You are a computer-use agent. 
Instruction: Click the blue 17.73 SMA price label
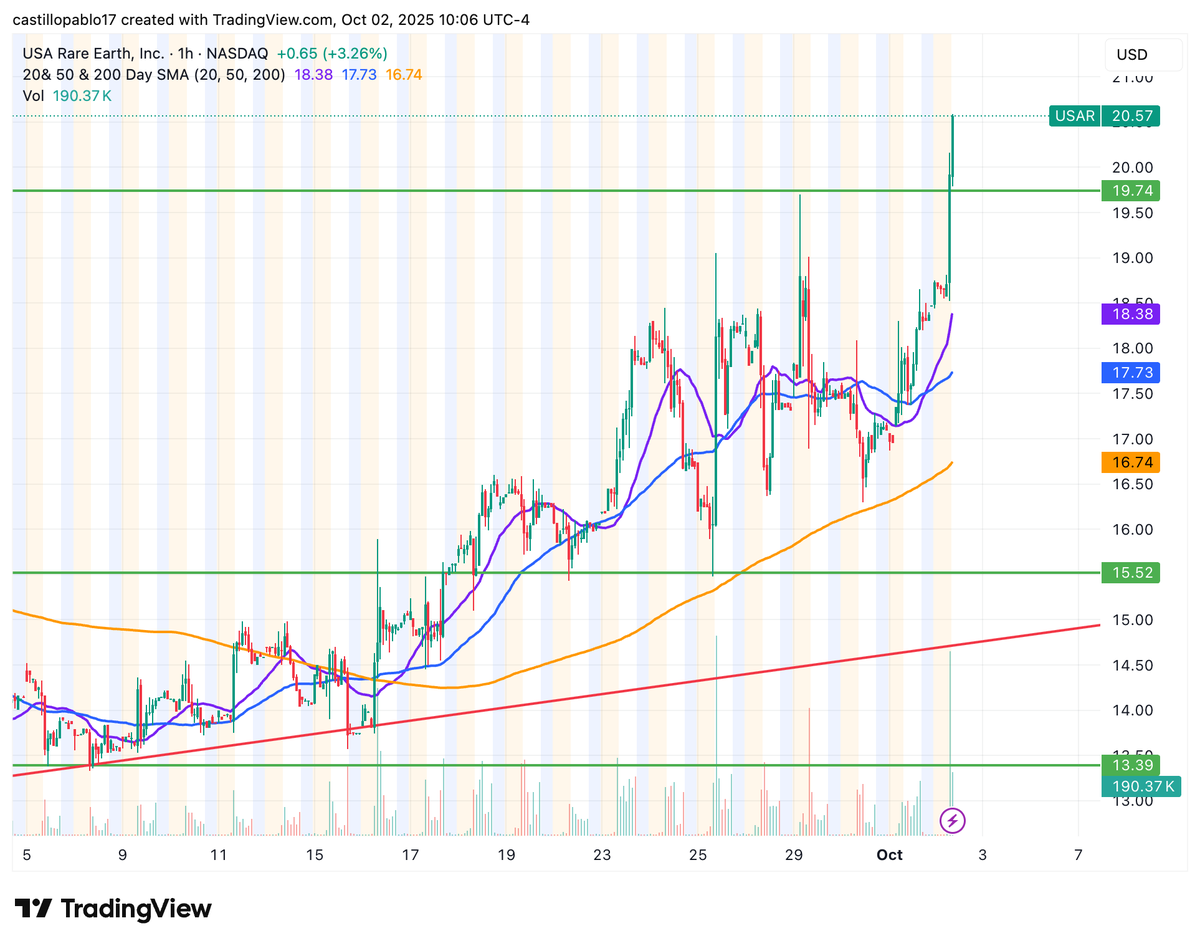(1131, 372)
